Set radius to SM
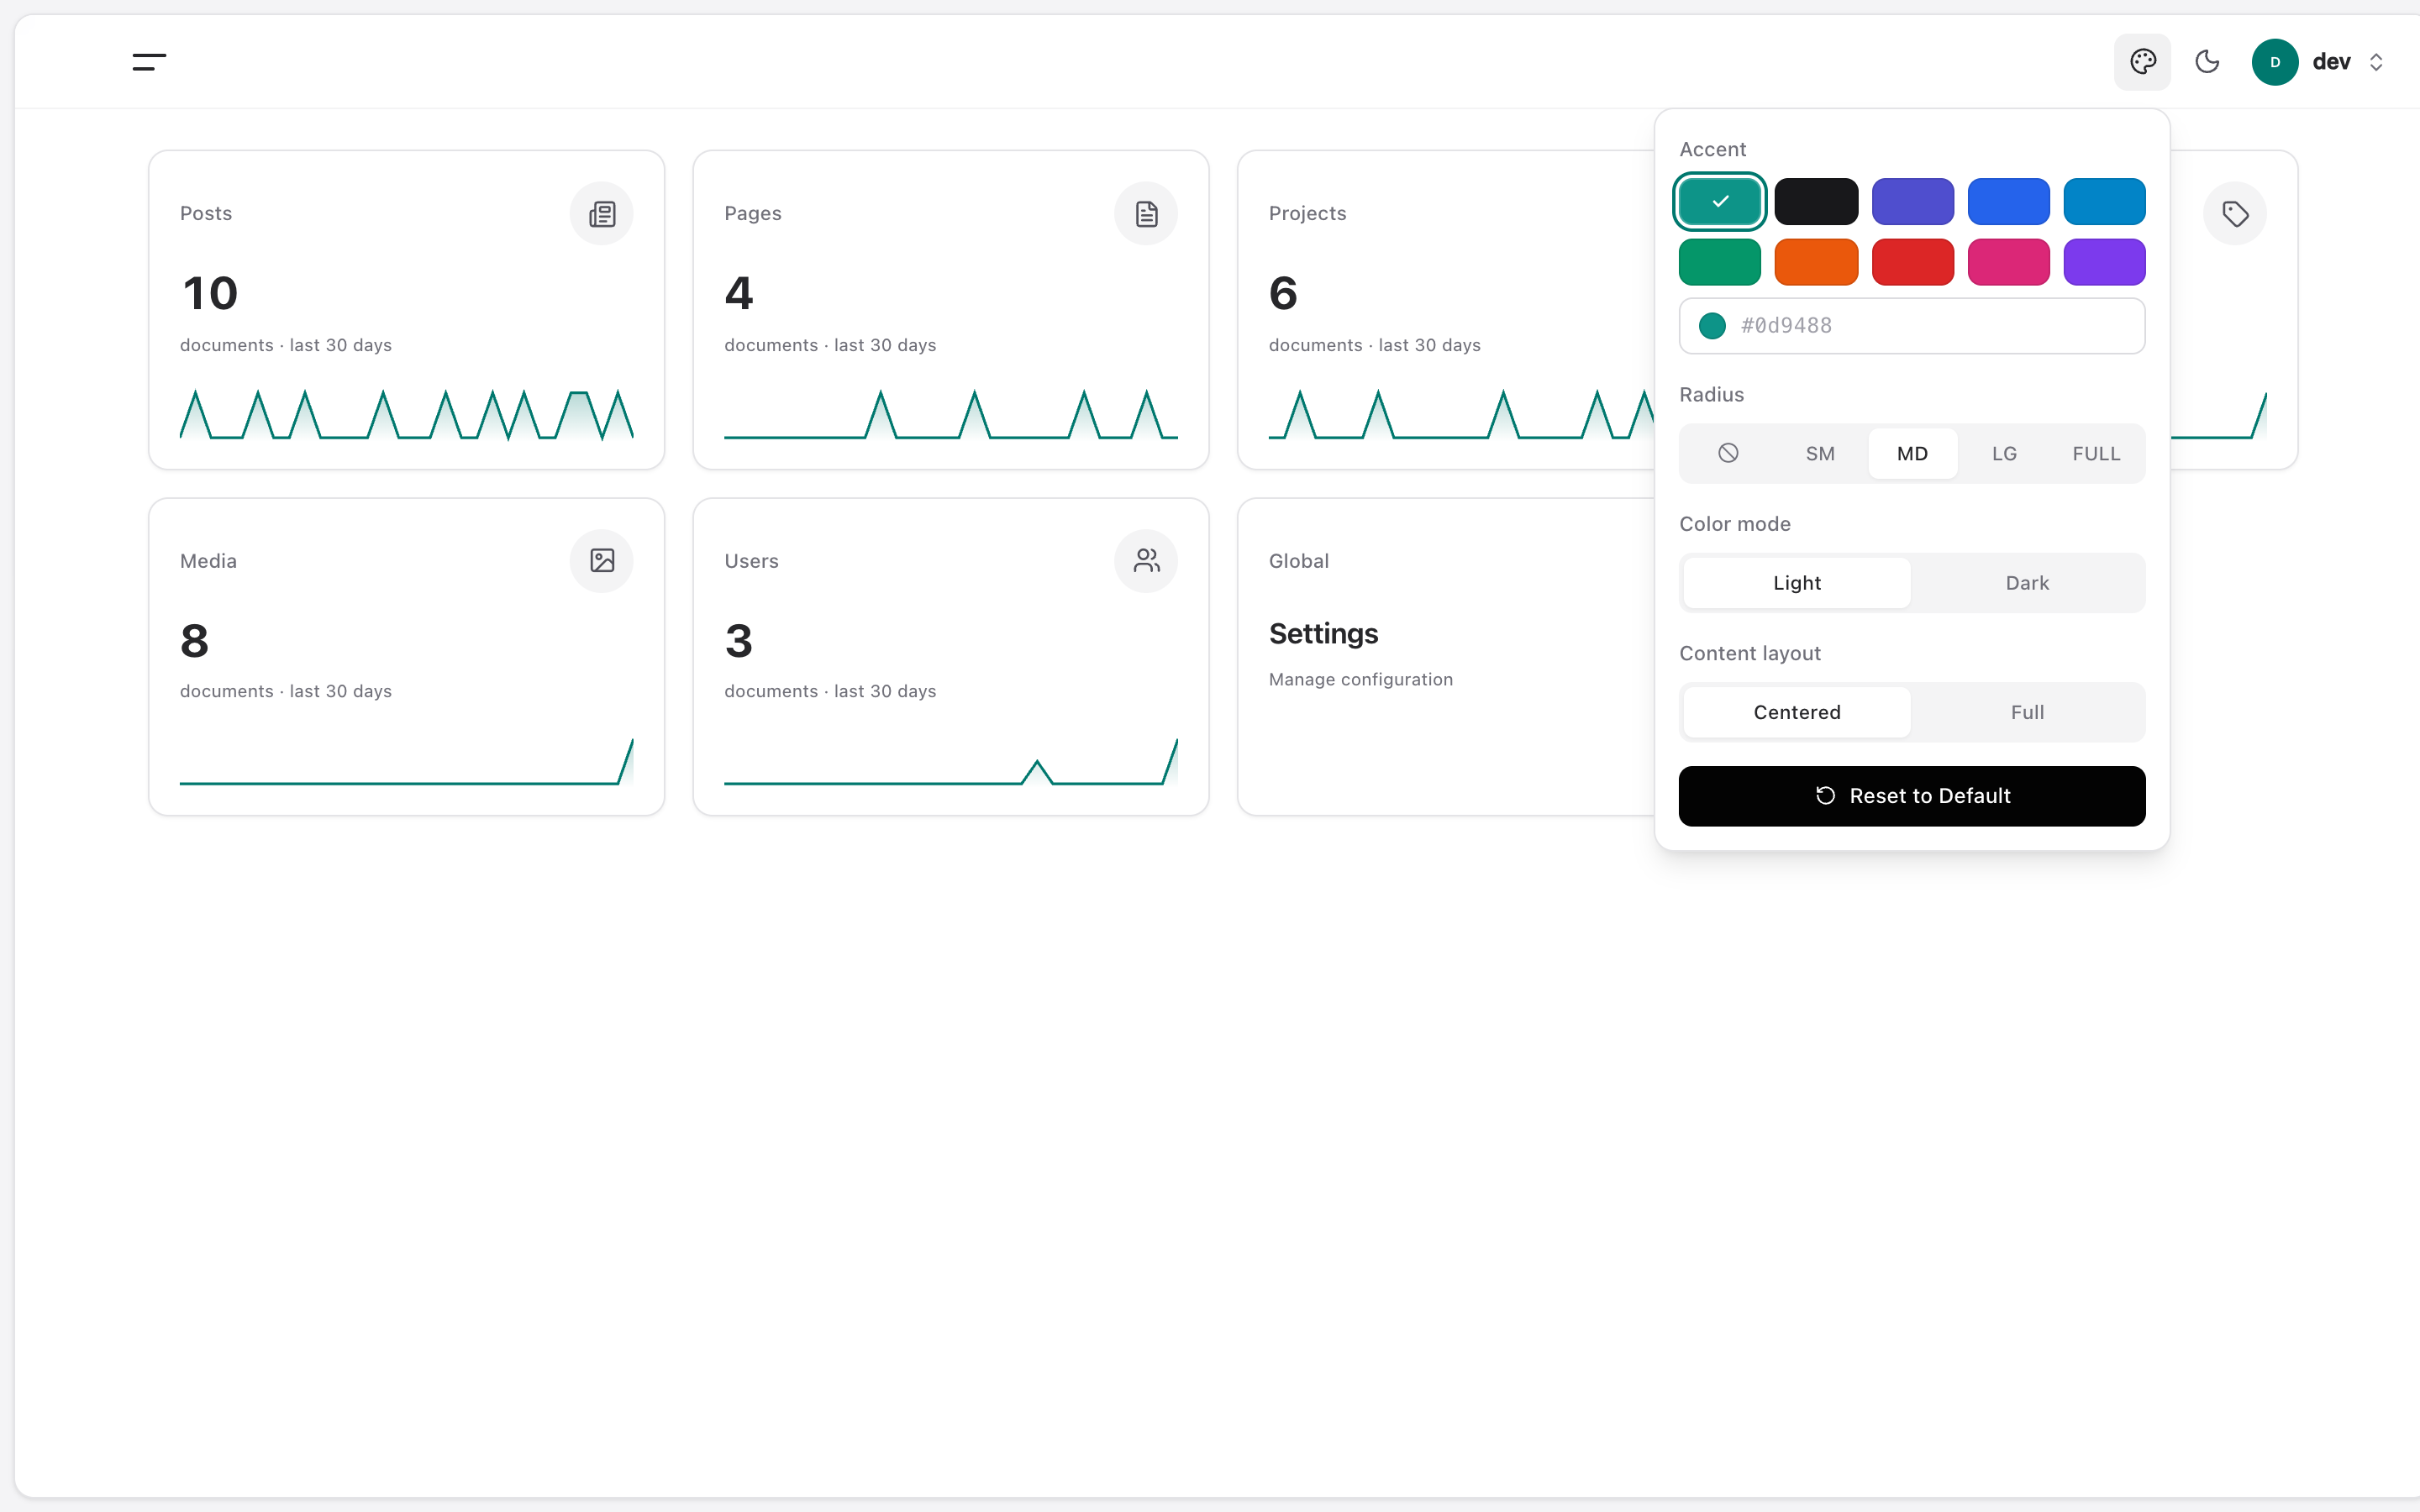The width and height of the screenshot is (2420, 1512). (1820, 454)
